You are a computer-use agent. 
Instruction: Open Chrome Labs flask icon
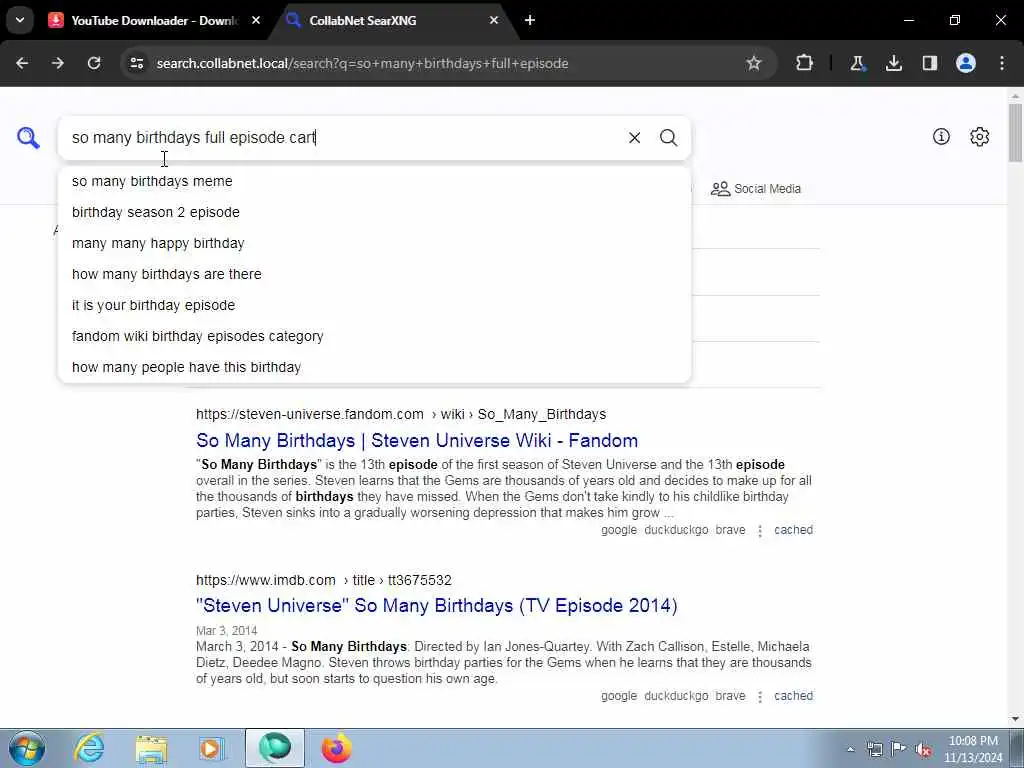tap(857, 63)
